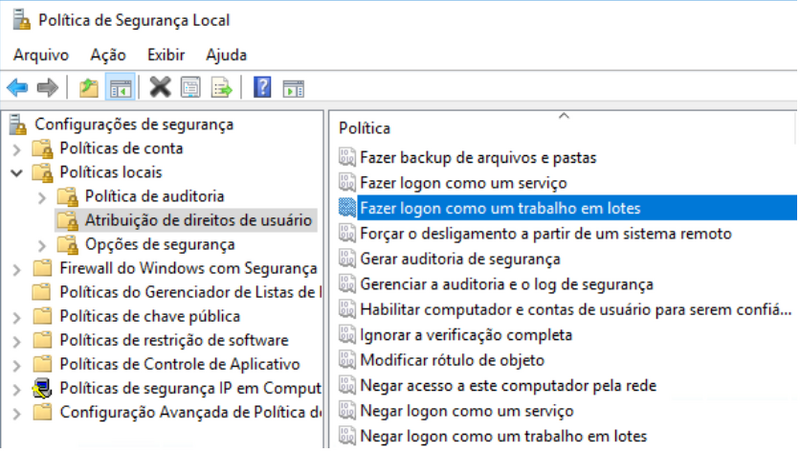The image size is (800, 453).
Task: Click icon beside Fazer logon como um serviço
Action: point(347,183)
